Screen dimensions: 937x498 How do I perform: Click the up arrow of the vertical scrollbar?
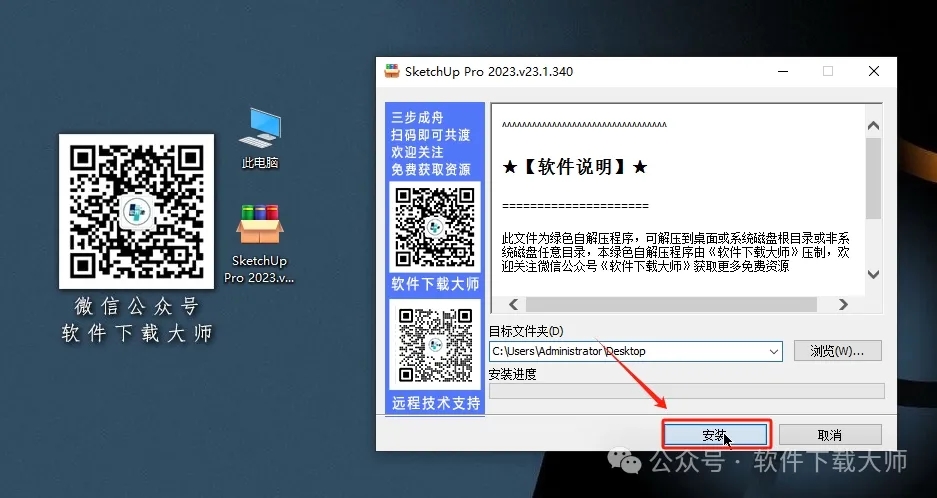873,125
